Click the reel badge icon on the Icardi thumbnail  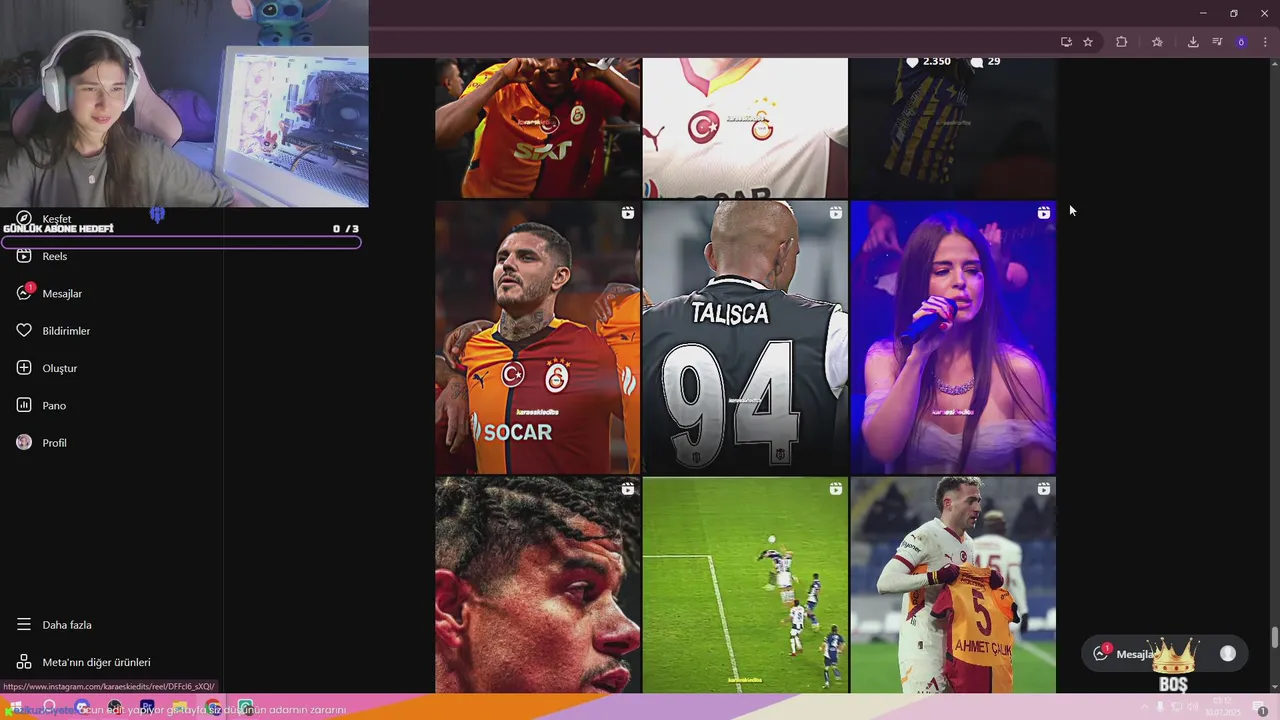coord(627,213)
